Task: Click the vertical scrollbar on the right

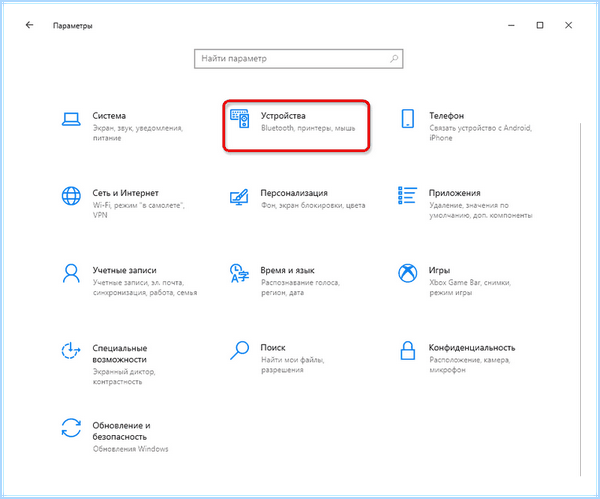Action: pyautogui.click(x=580, y=299)
